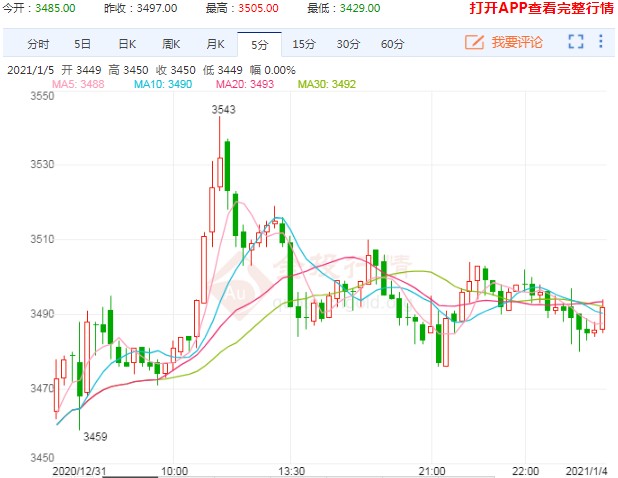Open 打开APP查看完整行情 link
This screenshot has height=478, width=618.
[x=538, y=8]
